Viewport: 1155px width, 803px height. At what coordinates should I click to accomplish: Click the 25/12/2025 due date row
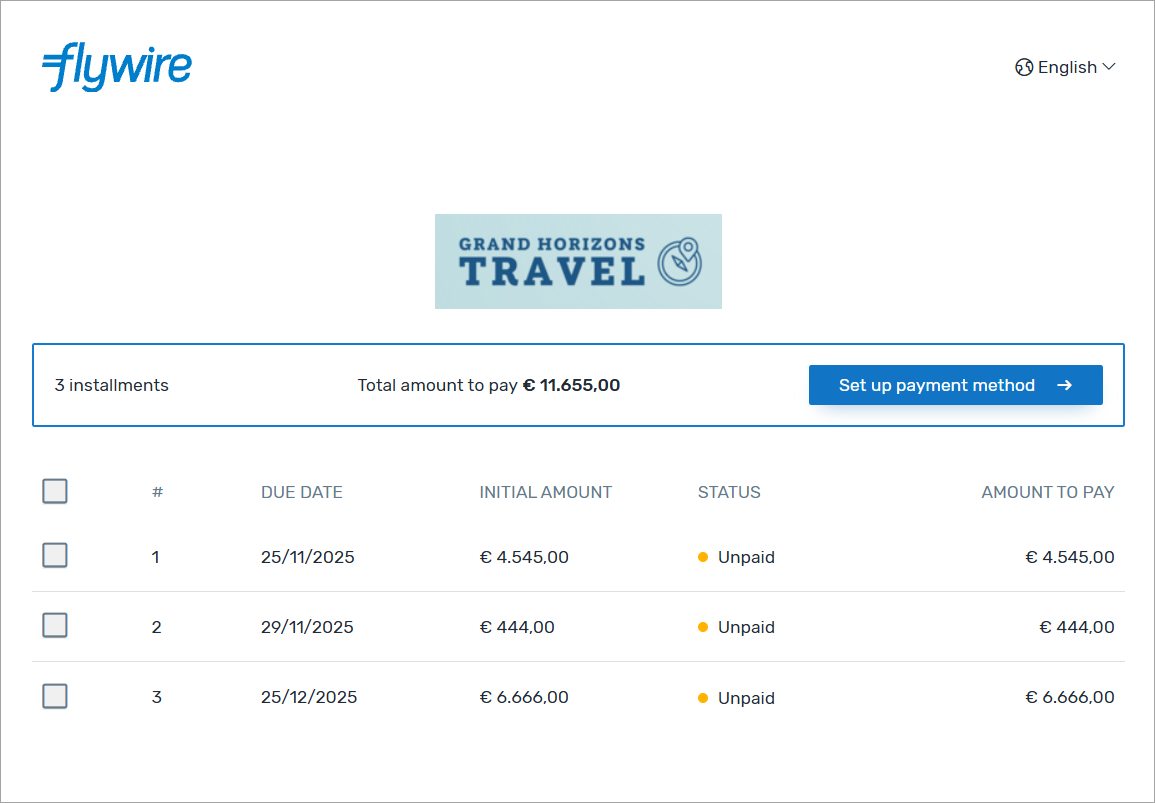click(x=309, y=697)
